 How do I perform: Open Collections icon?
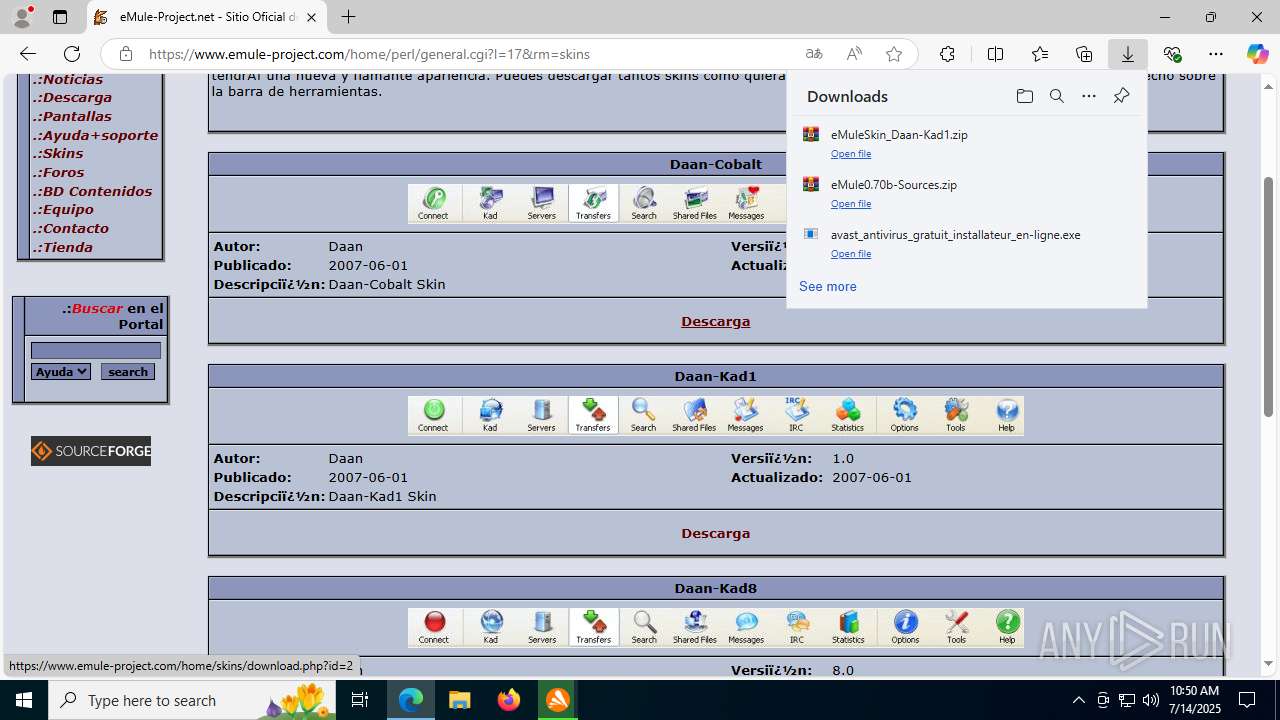tap(1084, 54)
